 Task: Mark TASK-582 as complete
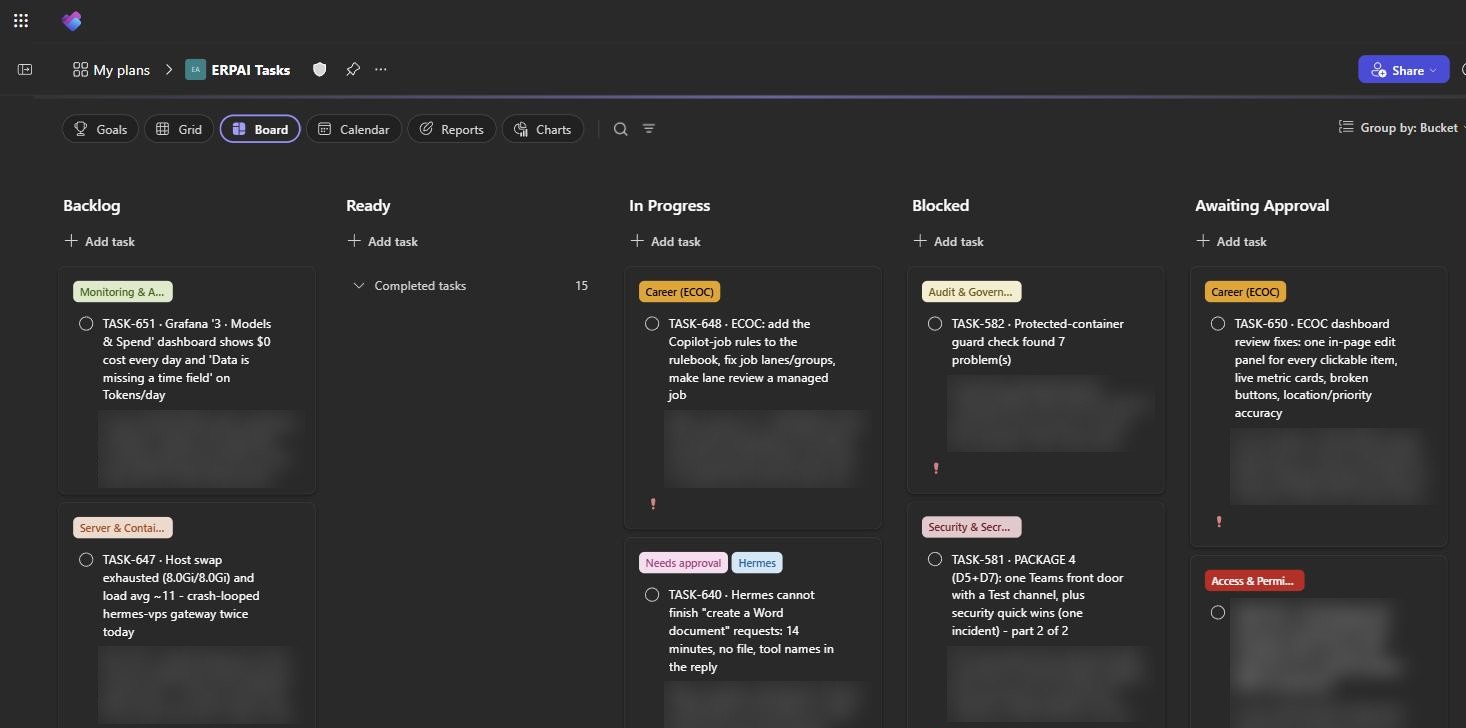pyautogui.click(x=935, y=324)
